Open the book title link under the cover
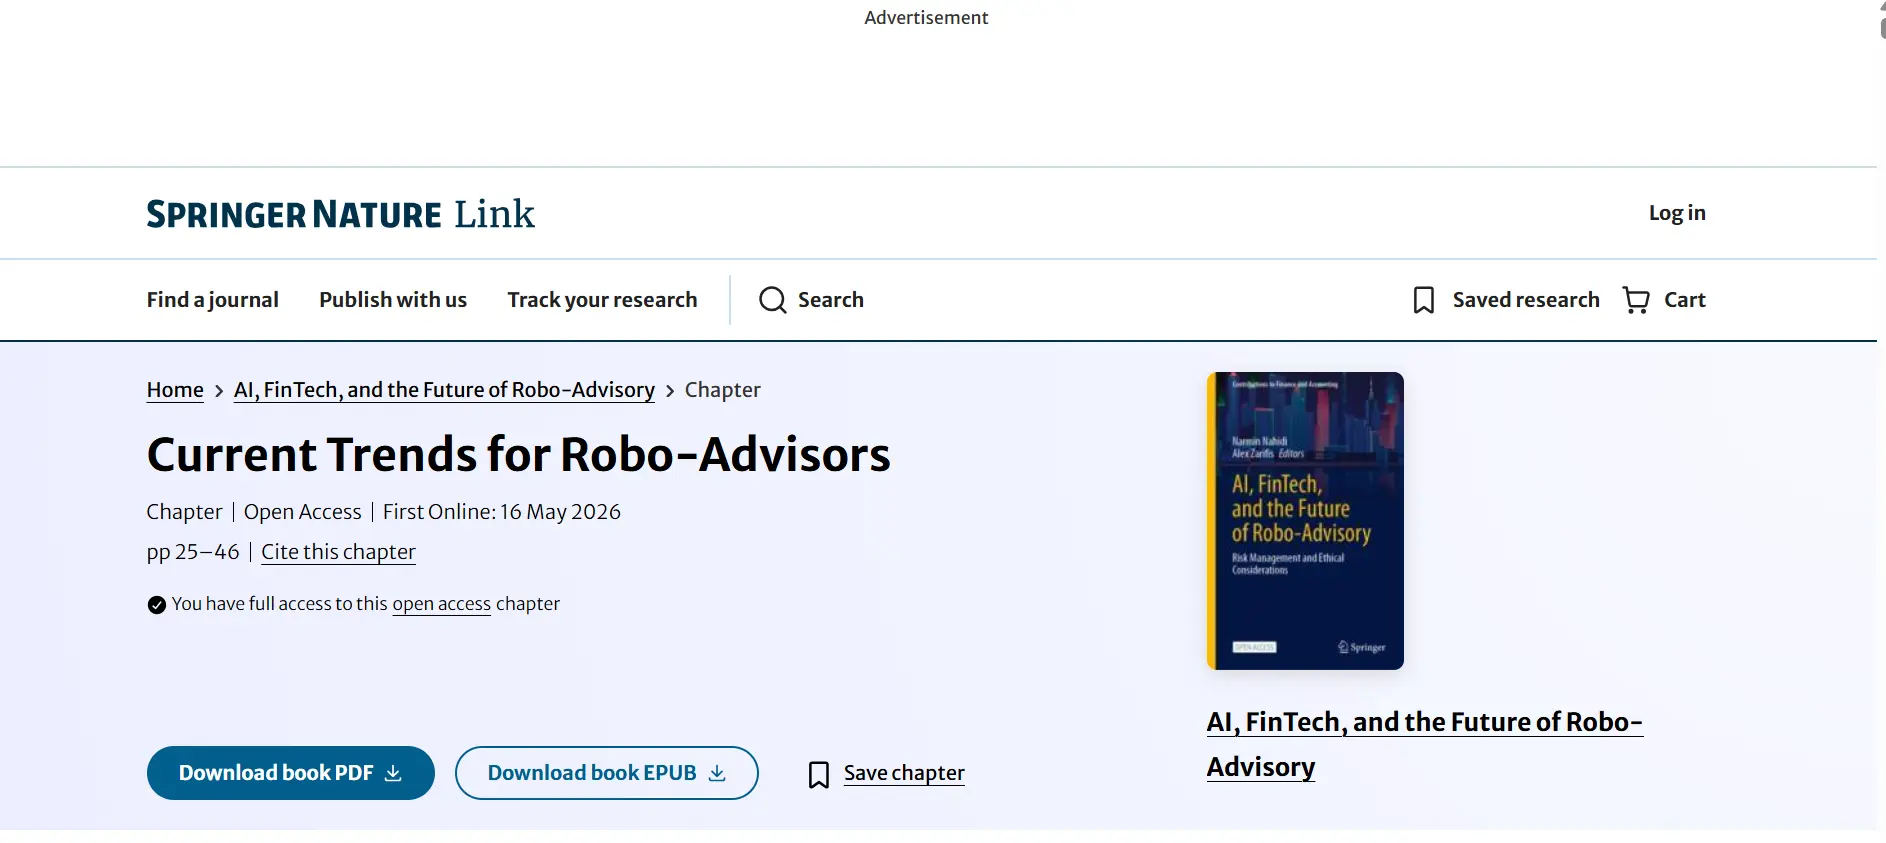Screen dimensions: 1886x843 pos(1424,744)
